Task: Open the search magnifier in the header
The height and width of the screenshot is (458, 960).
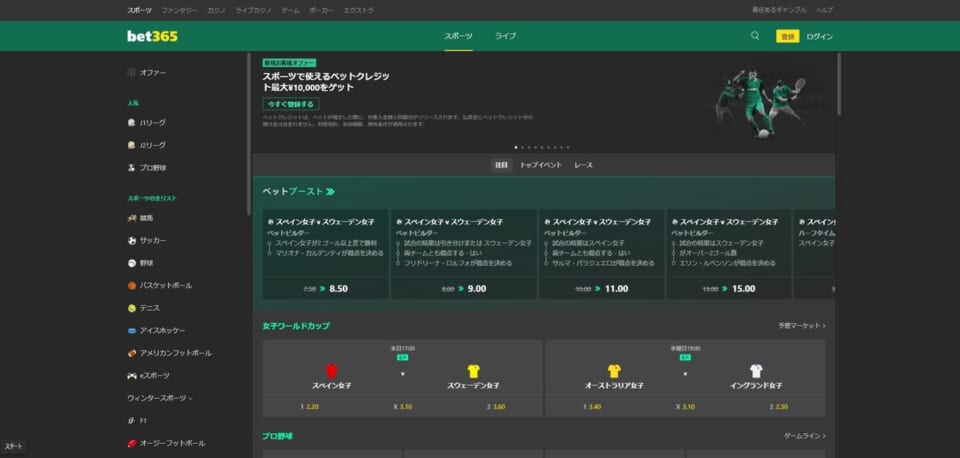Action: pos(755,36)
